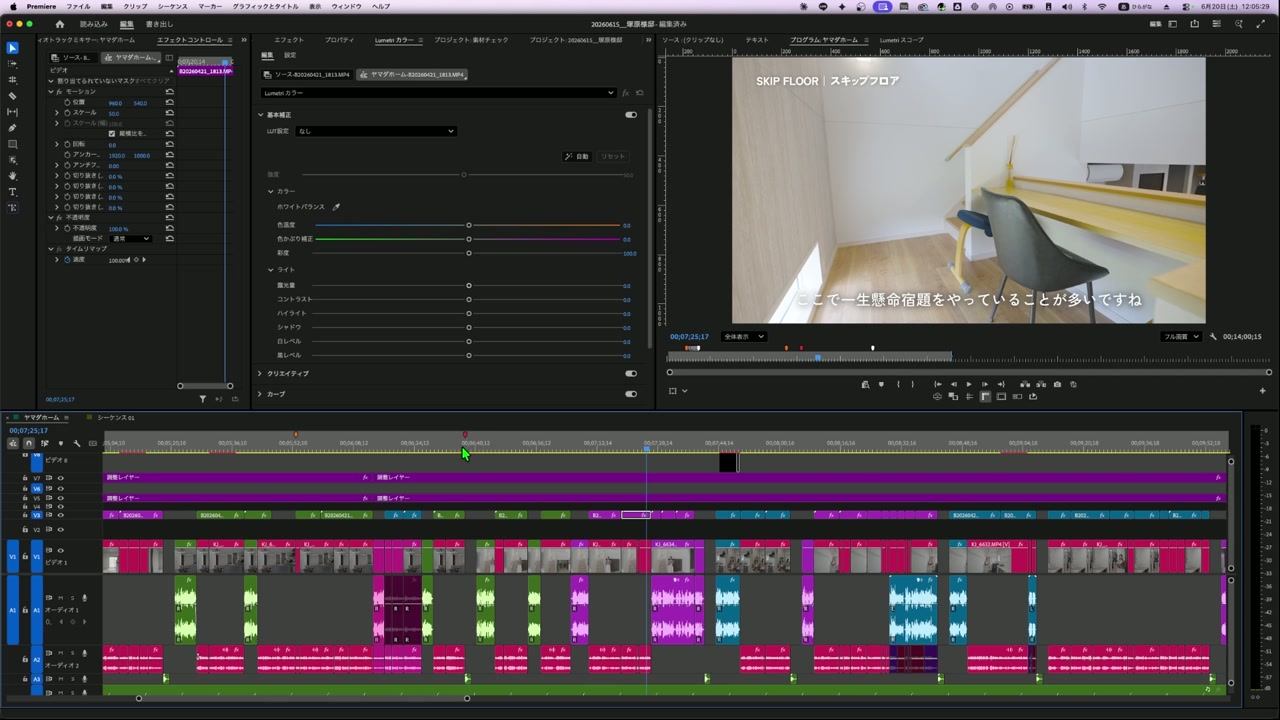Click the timeline timecode 00;07;25;17

click(29, 431)
